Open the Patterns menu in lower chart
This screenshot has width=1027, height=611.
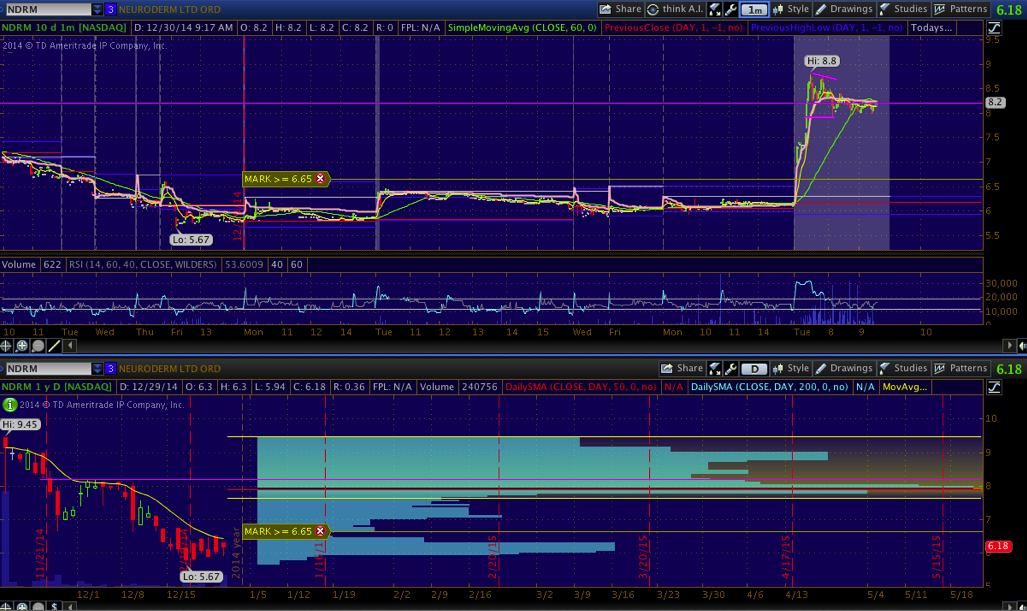(961, 368)
